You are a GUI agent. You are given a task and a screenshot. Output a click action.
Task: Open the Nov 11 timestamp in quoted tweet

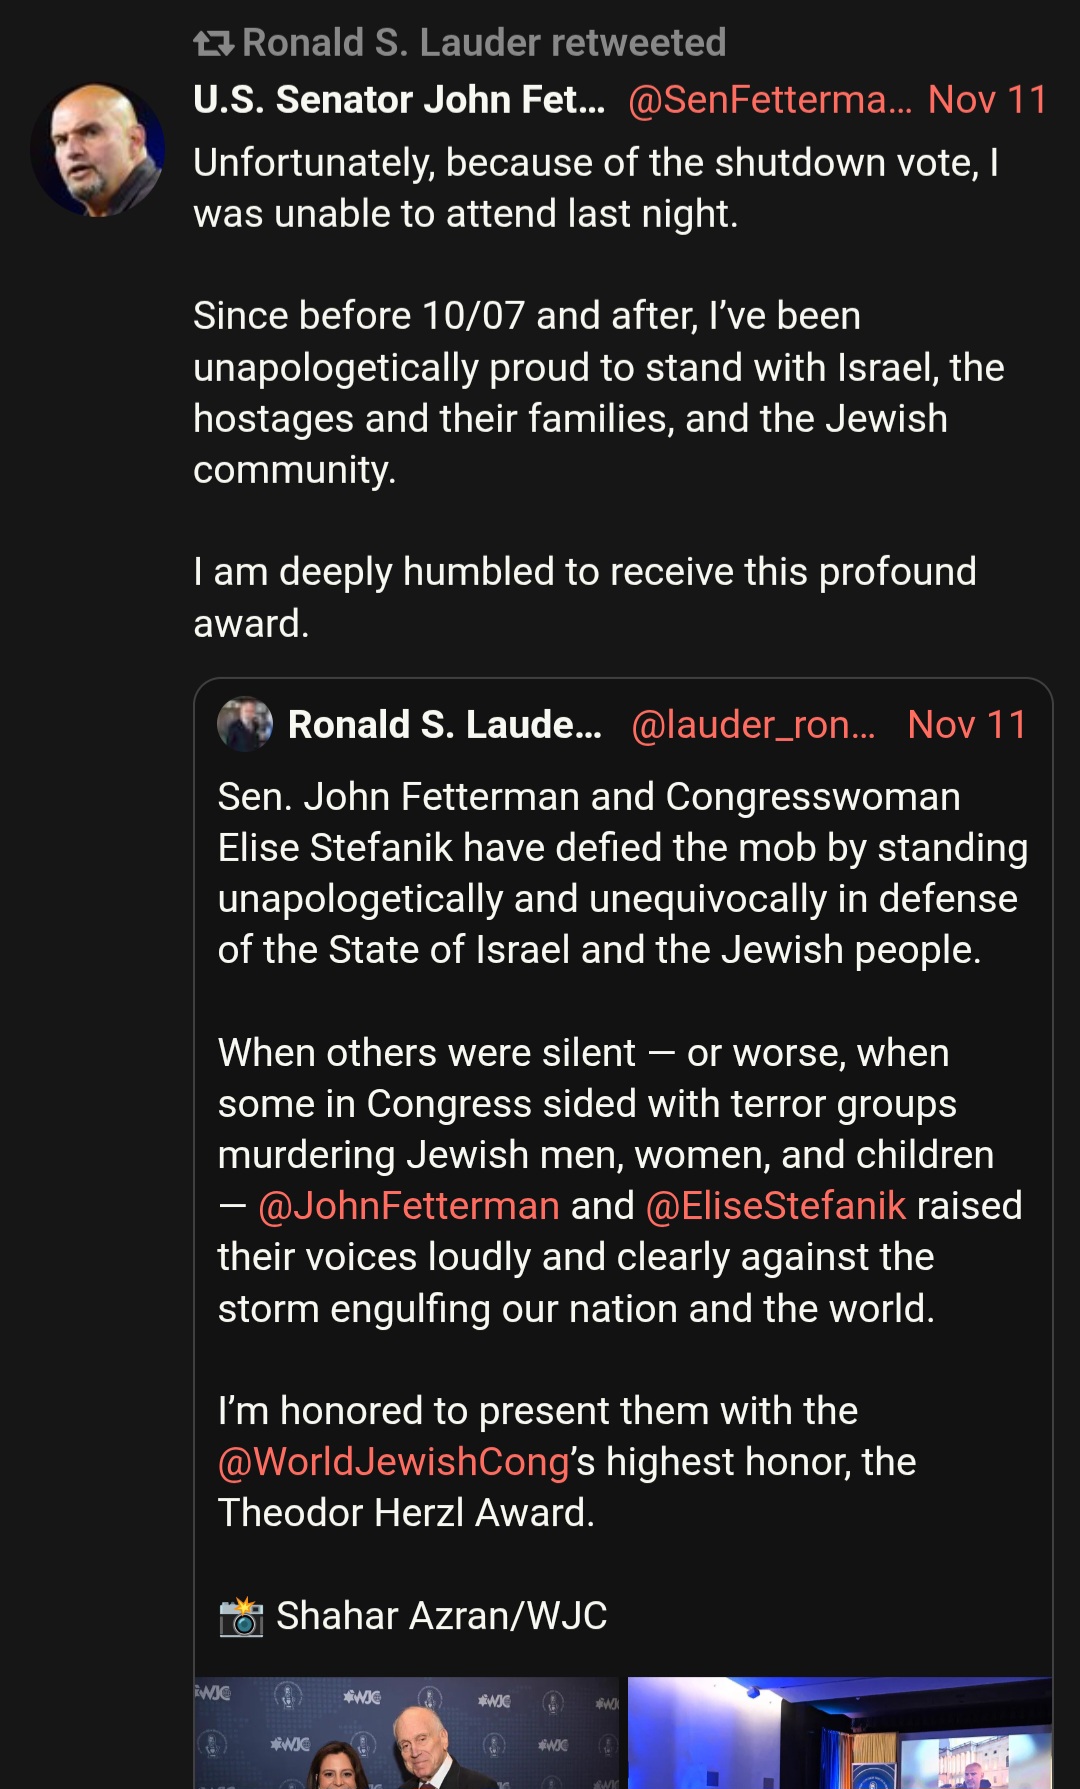point(967,725)
